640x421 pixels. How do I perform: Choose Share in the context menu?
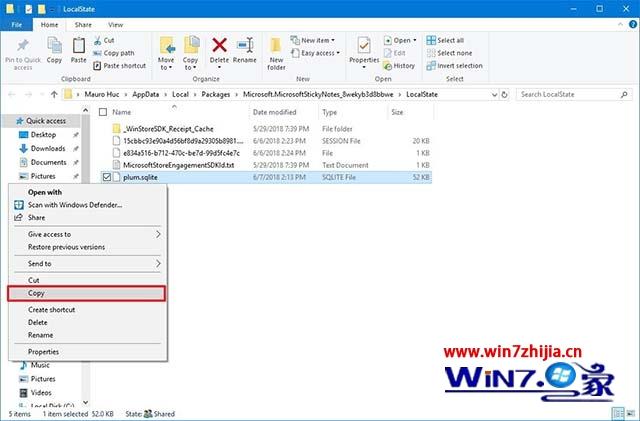click(87, 218)
